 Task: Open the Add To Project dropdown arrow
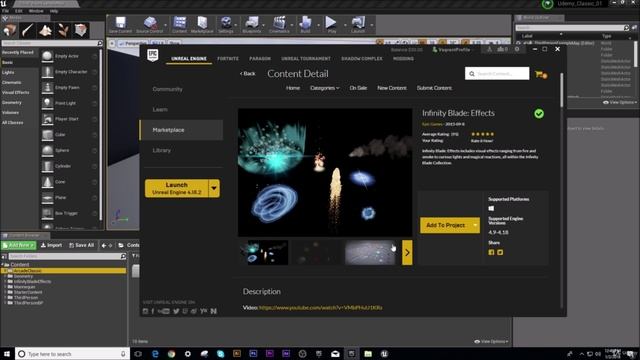[475, 225]
